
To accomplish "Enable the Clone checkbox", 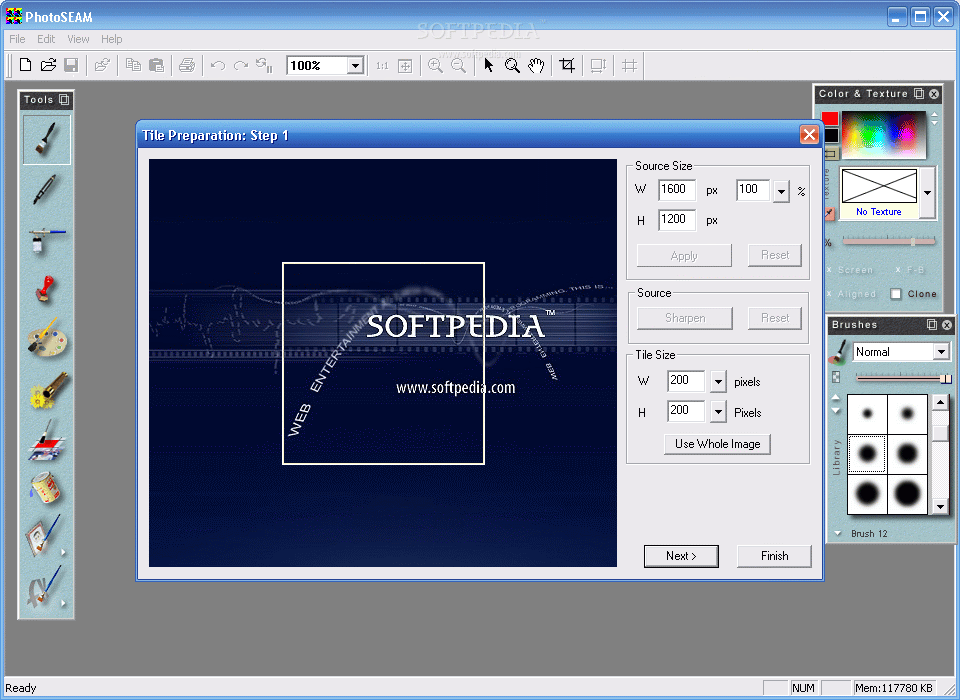I will [896, 294].
